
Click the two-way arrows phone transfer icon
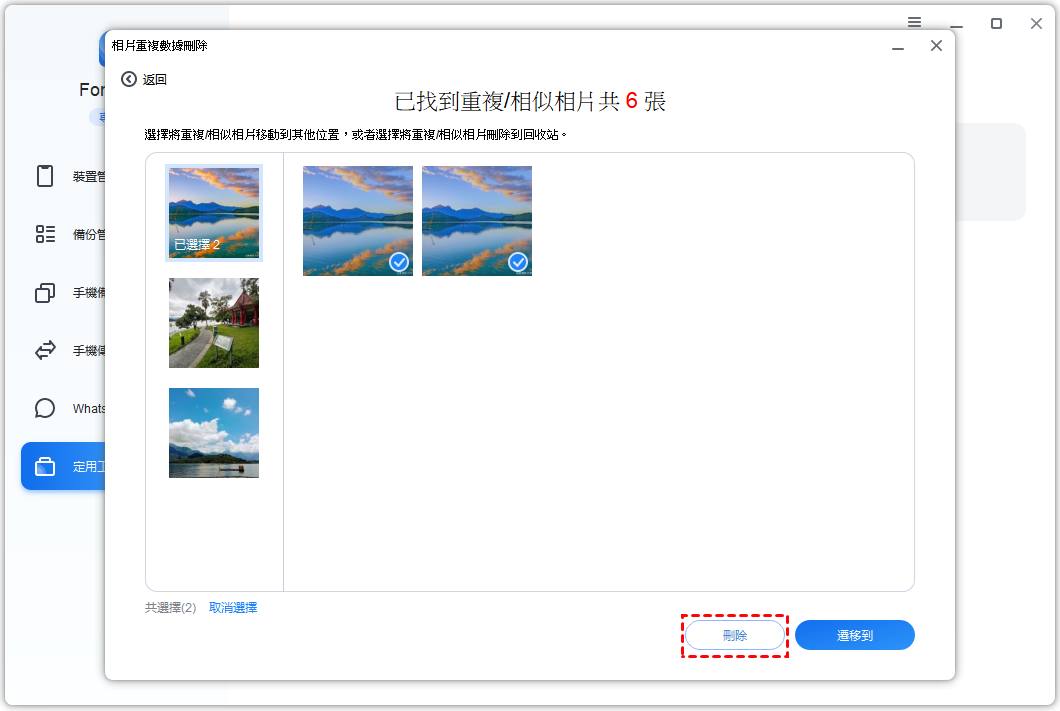tap(45, 350)
